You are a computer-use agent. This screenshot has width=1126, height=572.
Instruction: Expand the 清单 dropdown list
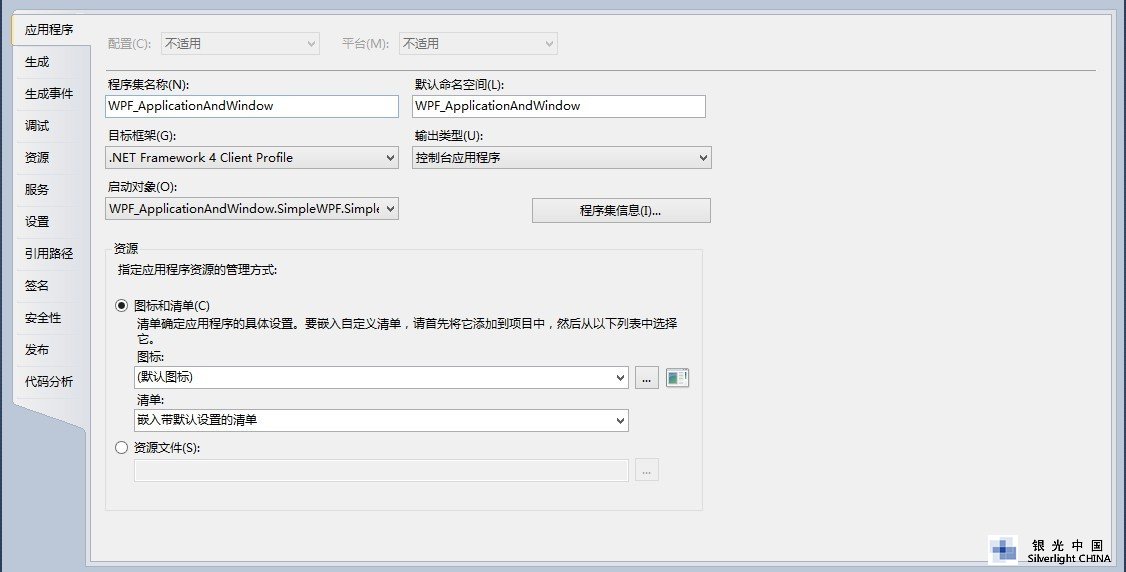coord(381,421)
